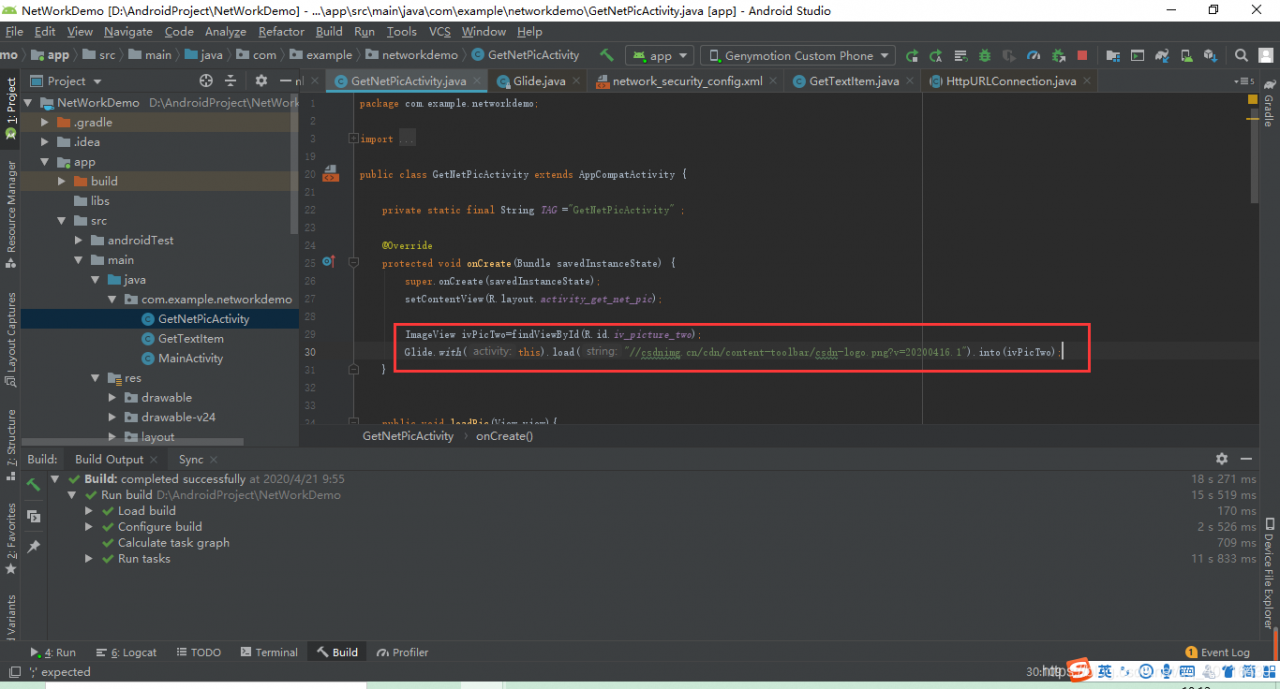The width and height of the screenshot is (1280, 689).
Task: Click the Search Everywhere magnifier icon
Action: click(1241, 55)
